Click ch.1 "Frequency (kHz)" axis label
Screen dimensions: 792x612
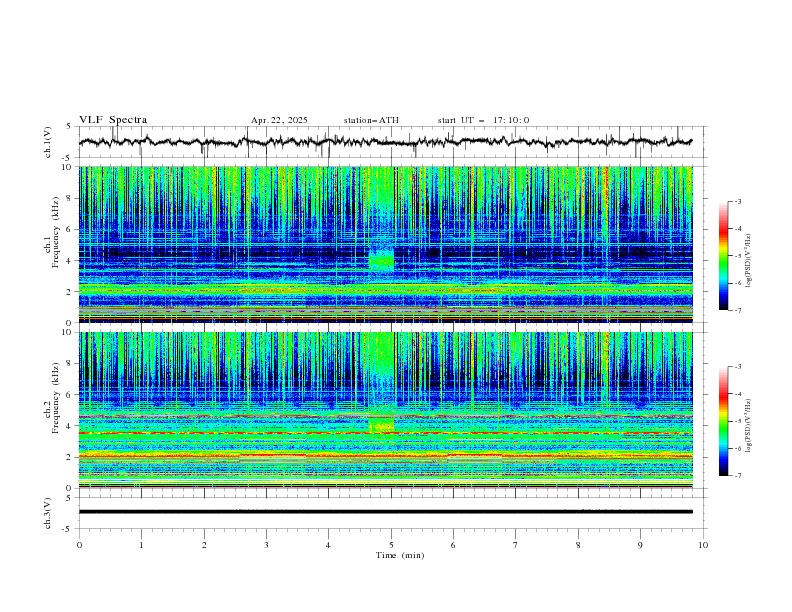[x=56, y=233]
